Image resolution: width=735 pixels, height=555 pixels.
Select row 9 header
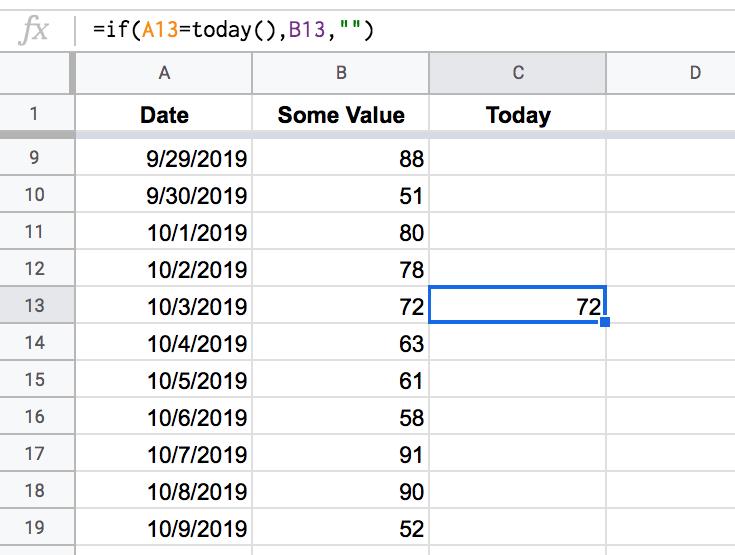click(x=37, y=157)
